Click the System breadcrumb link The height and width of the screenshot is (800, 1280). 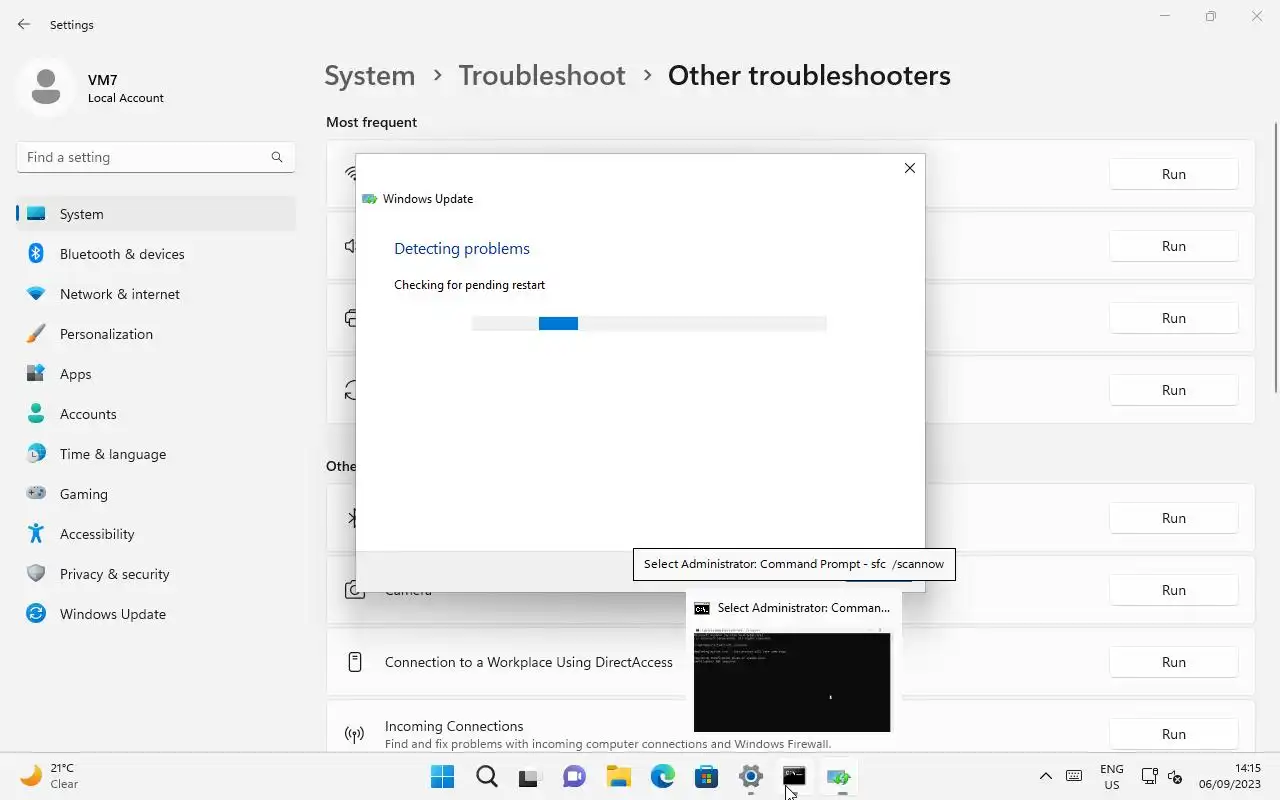(x=369, y=75)
